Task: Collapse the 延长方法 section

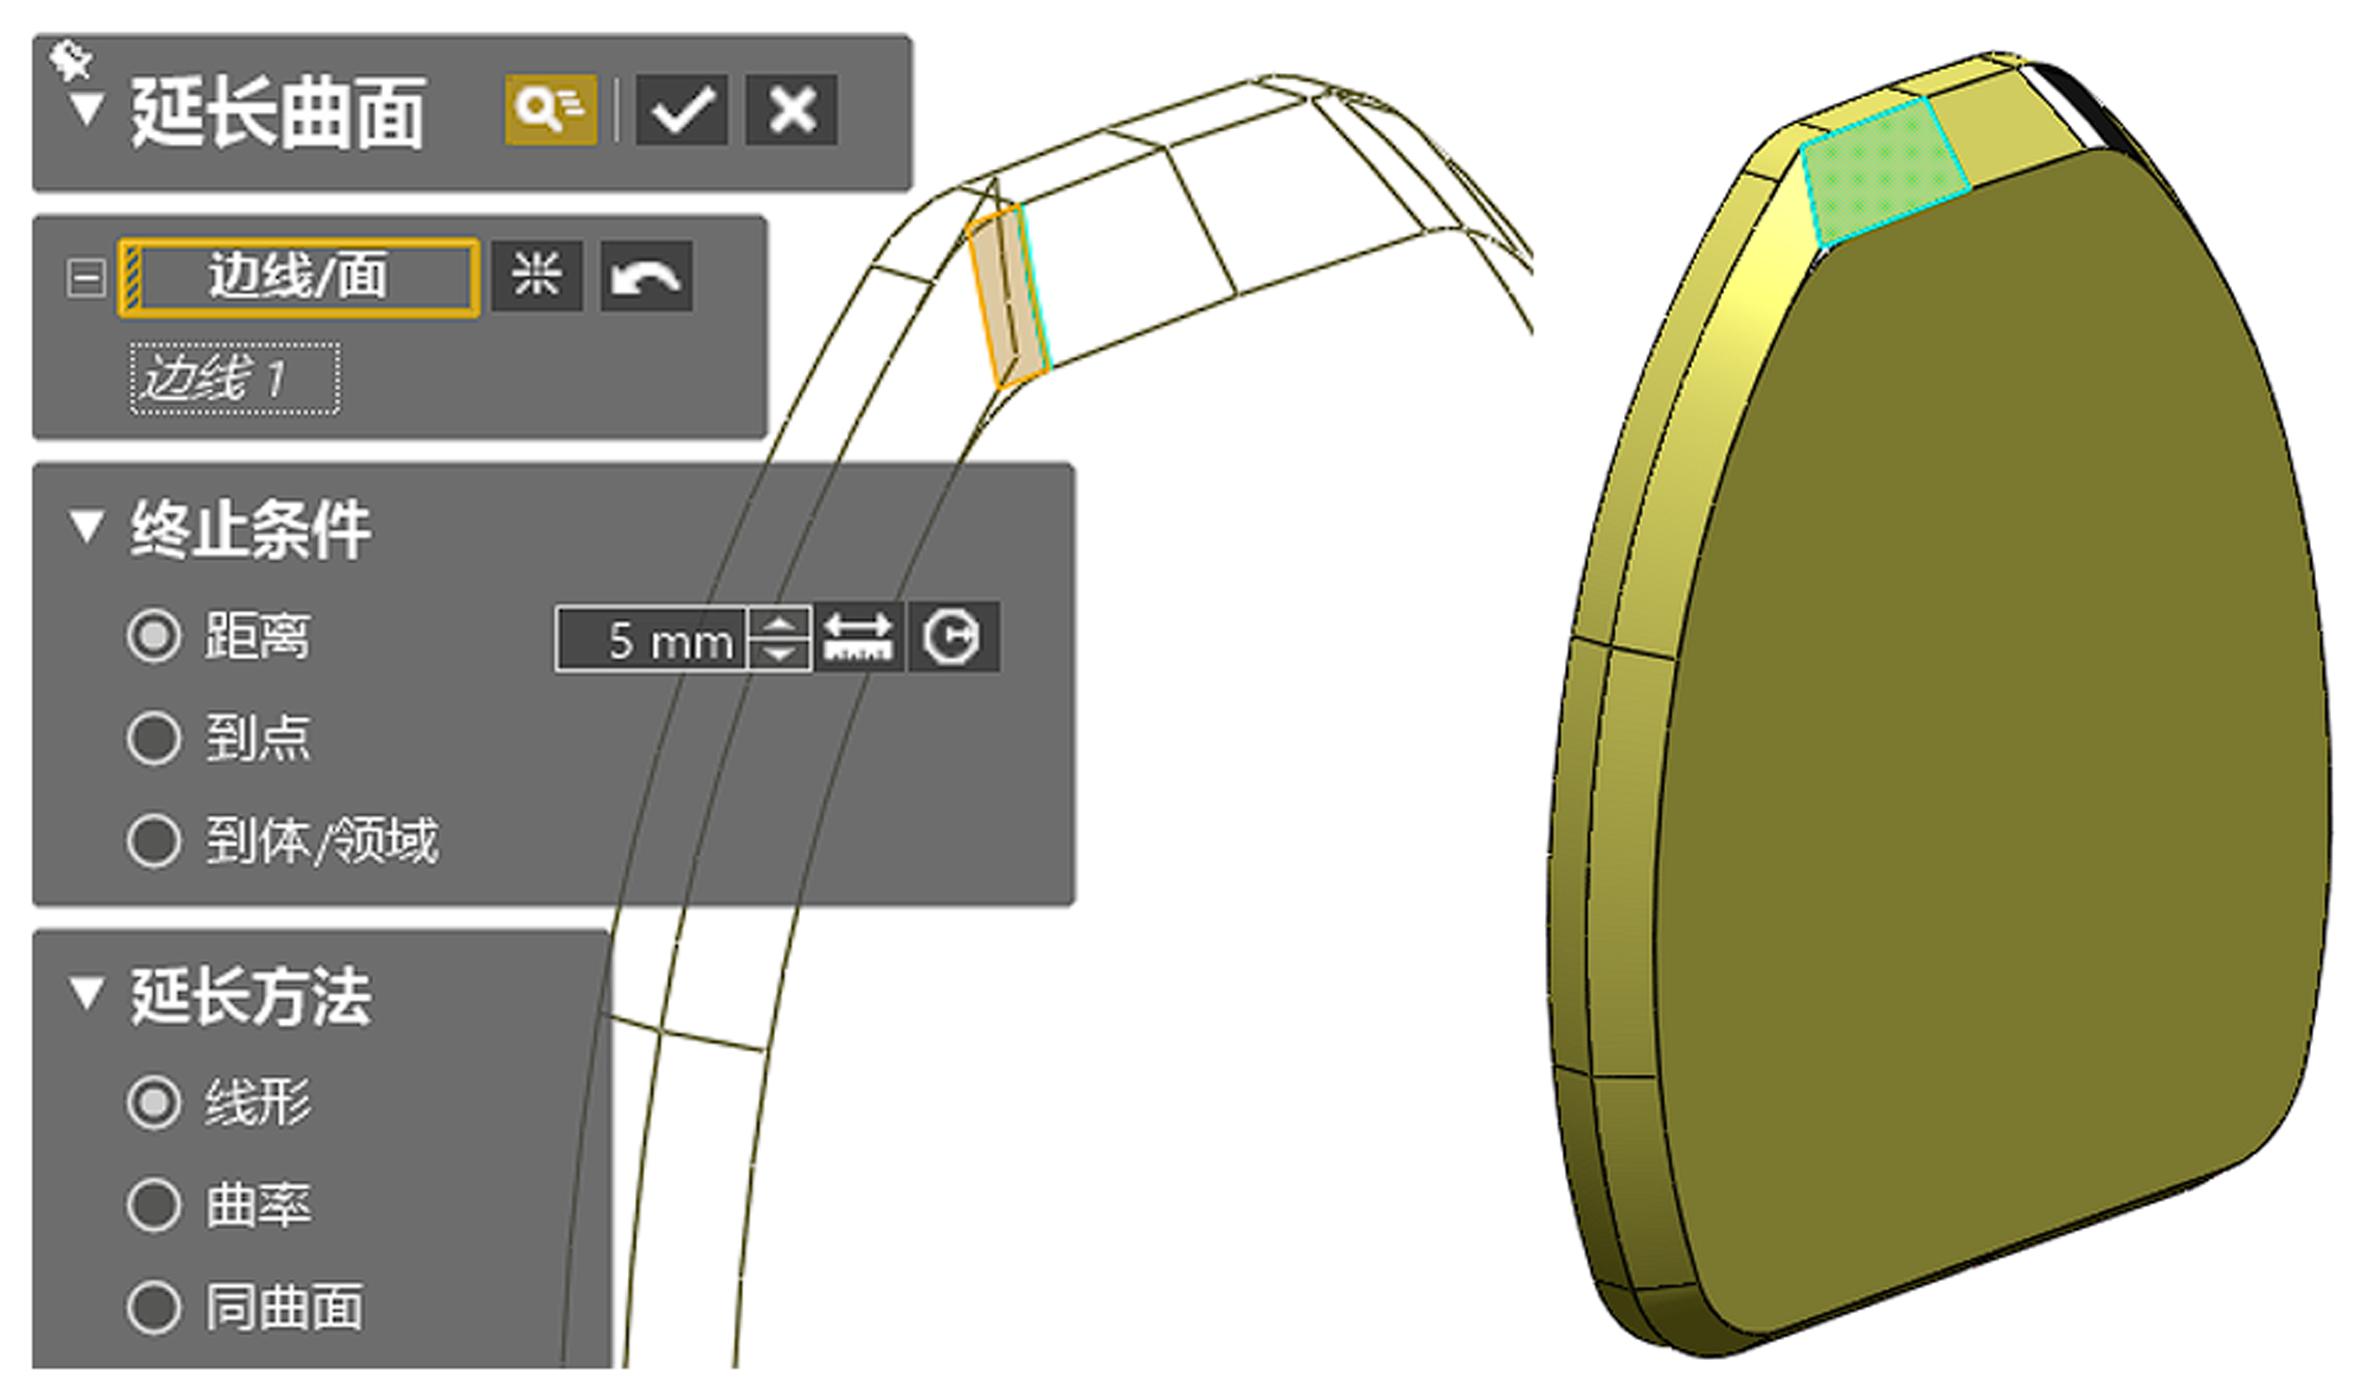Action: [87, 994]
